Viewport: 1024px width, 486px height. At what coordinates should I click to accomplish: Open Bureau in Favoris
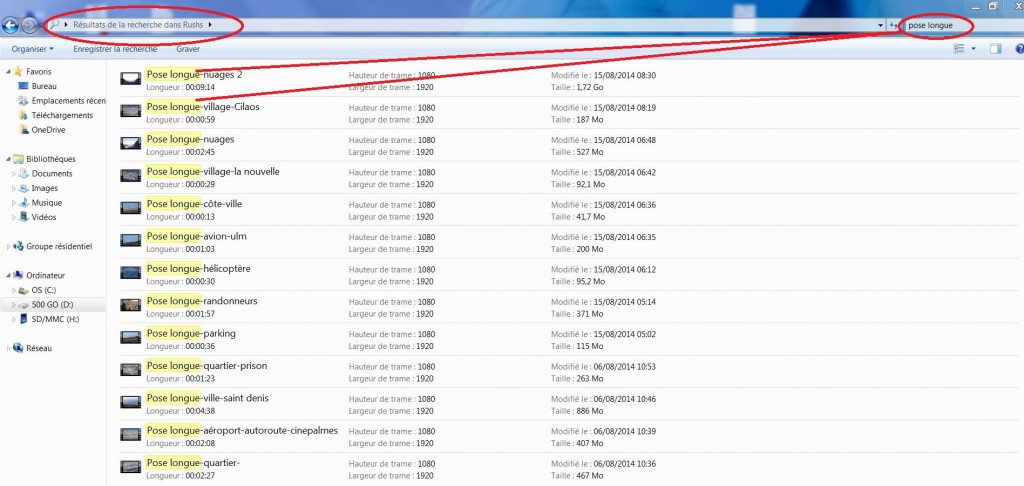(x=44, y=86)
